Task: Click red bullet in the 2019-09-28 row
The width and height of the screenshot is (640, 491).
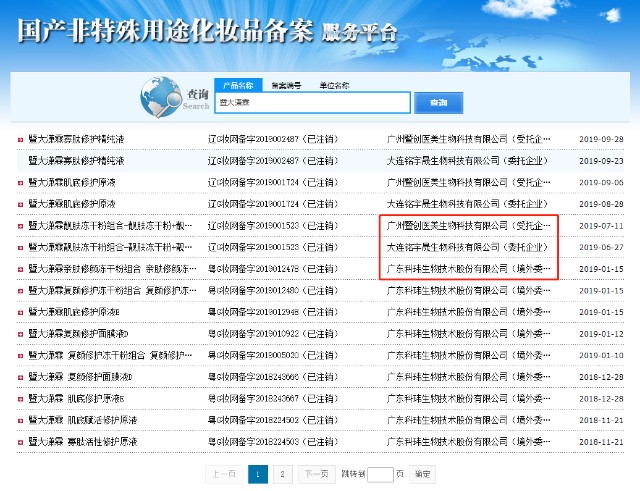Action: [20, 140]
